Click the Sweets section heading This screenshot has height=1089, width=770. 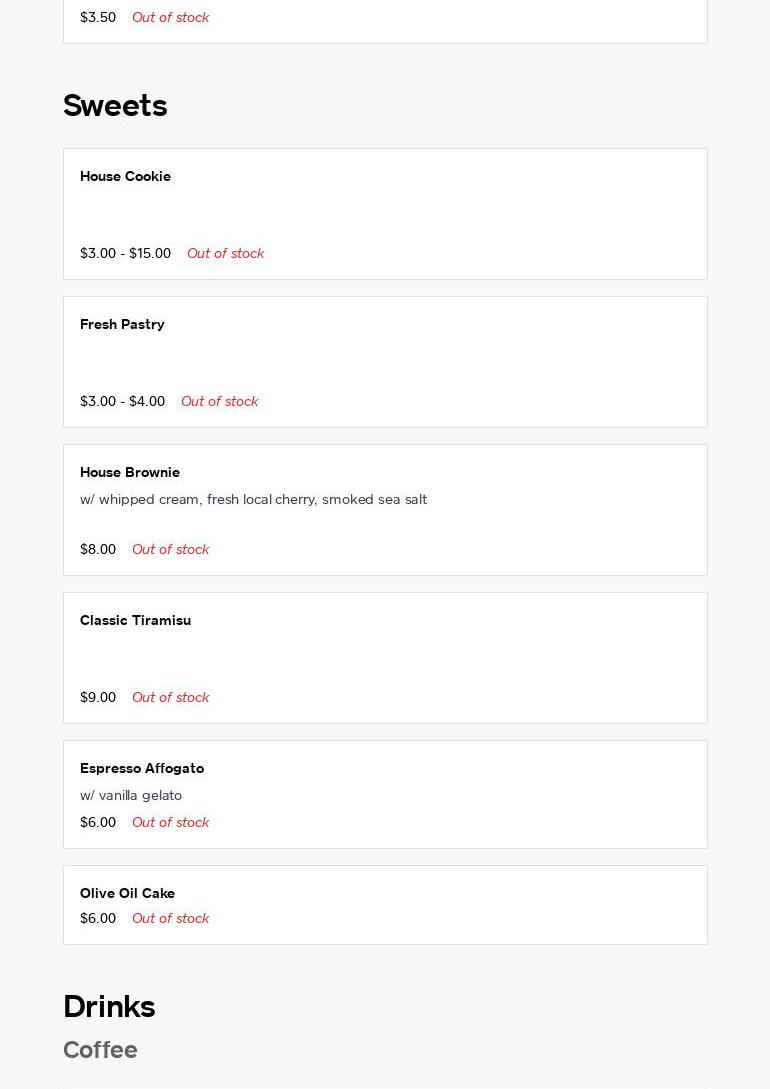coord(115,106)
